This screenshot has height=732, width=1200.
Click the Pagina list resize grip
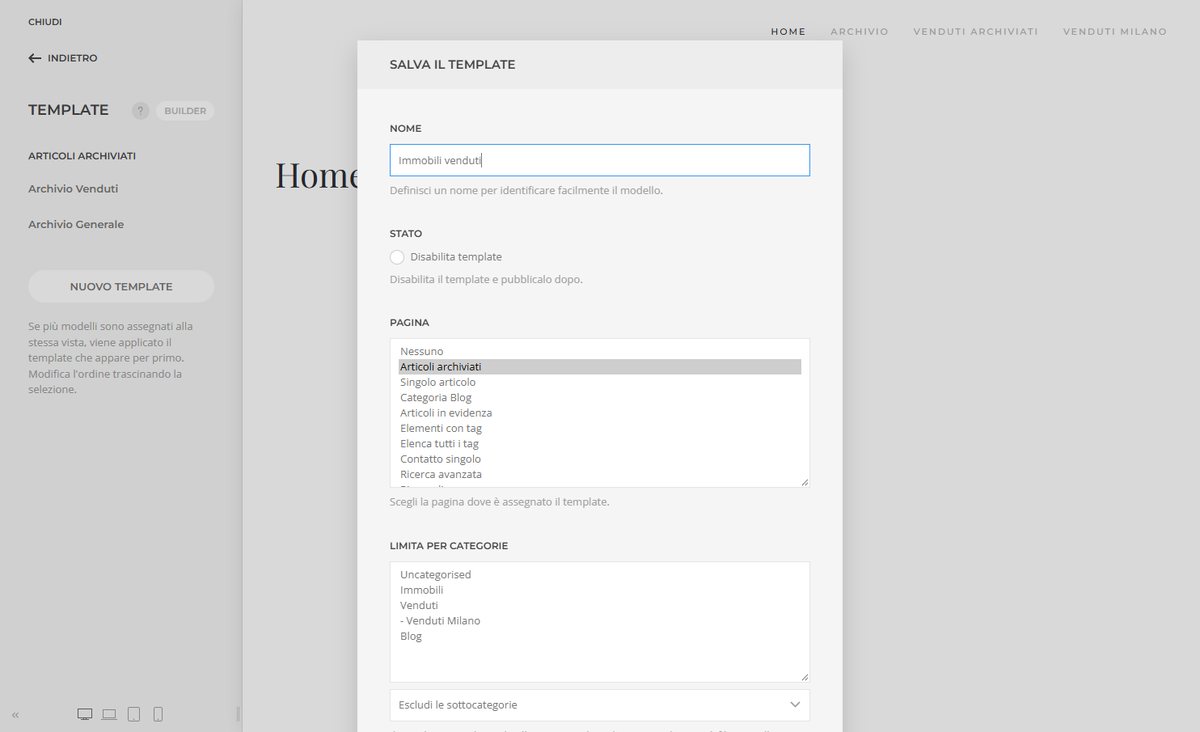804,482
